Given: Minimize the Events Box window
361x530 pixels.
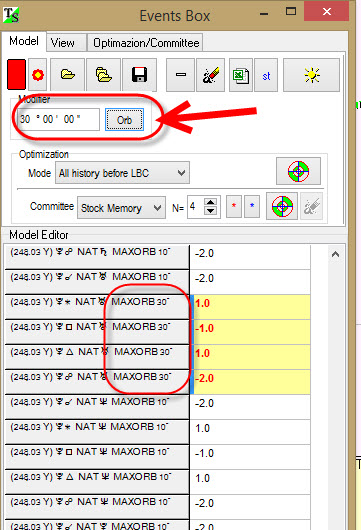Looking at the screenshot, I should click(x=264, y=14).
